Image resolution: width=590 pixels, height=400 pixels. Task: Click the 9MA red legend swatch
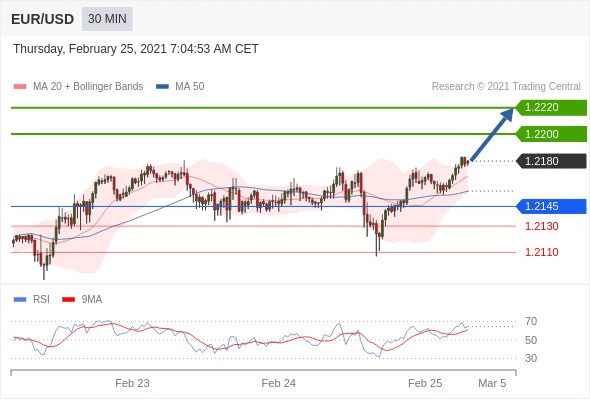[x=68, y=300]
